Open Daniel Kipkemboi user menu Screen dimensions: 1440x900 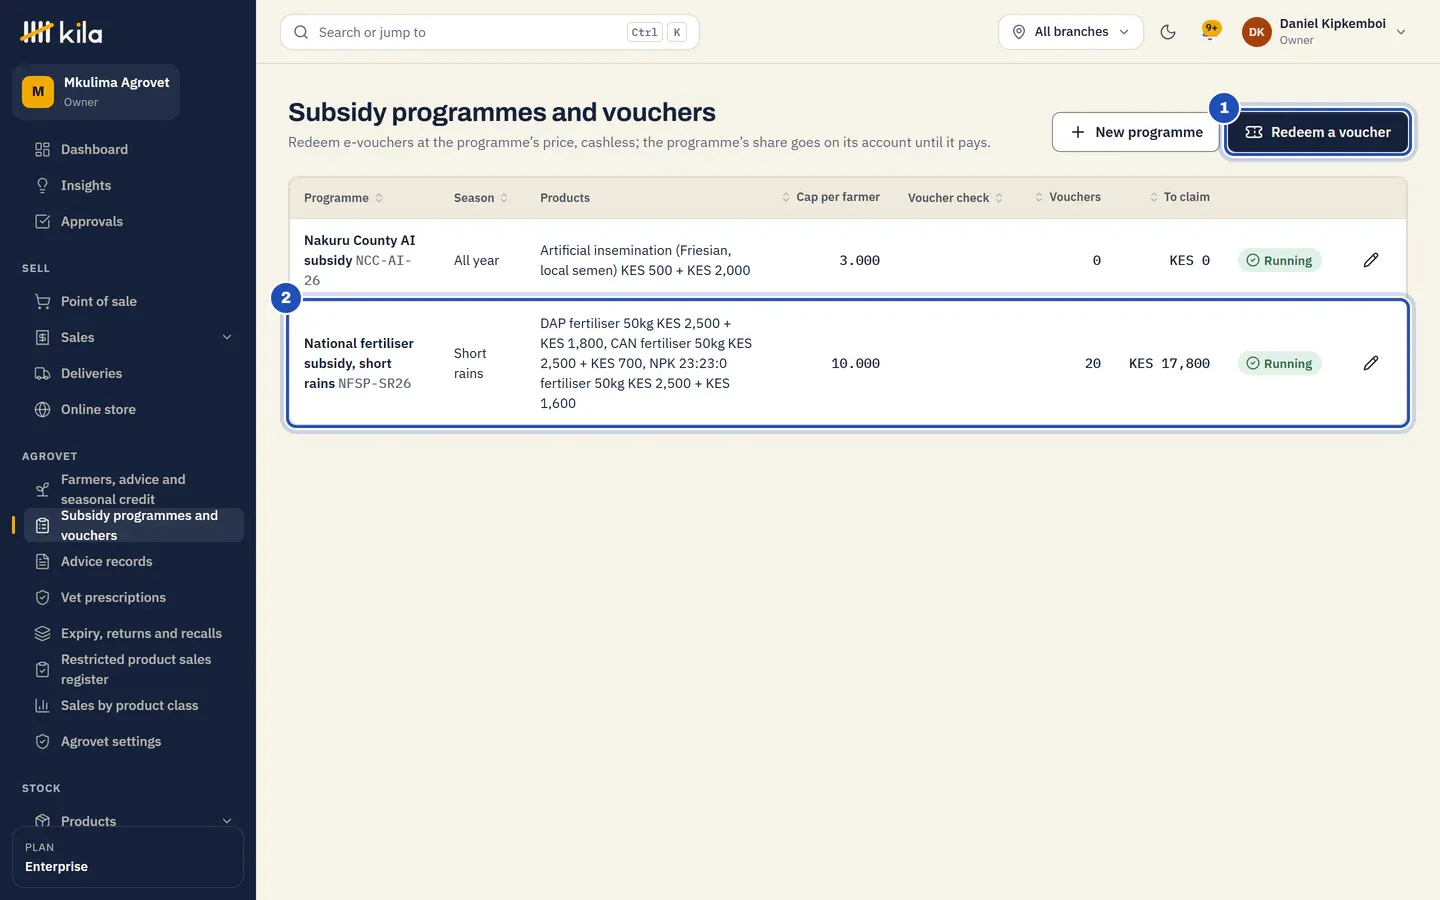pyautogui.click(x=1325, y=32)
